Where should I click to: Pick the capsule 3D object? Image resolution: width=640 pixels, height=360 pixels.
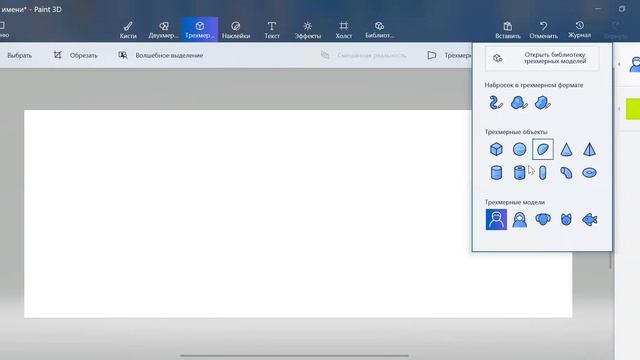point(542,173)
